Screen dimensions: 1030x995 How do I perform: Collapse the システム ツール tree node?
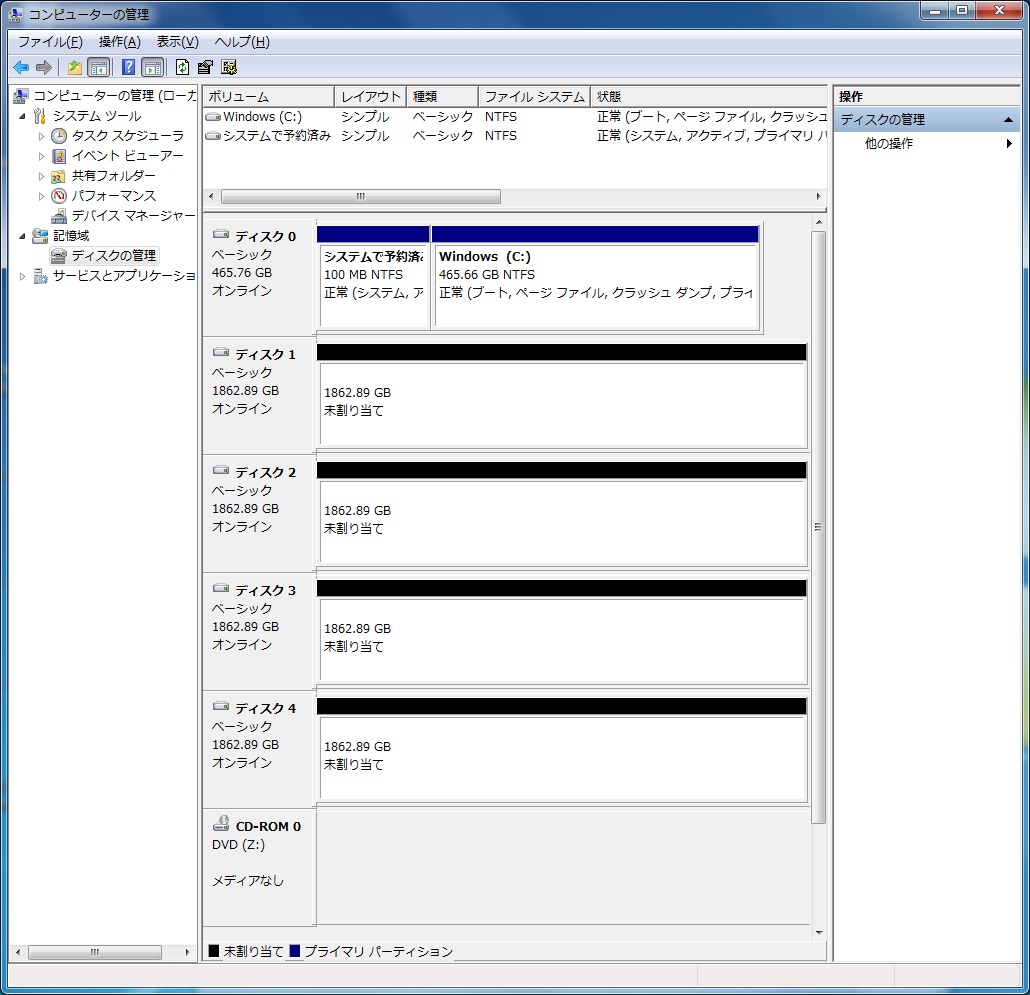point(23,116)
